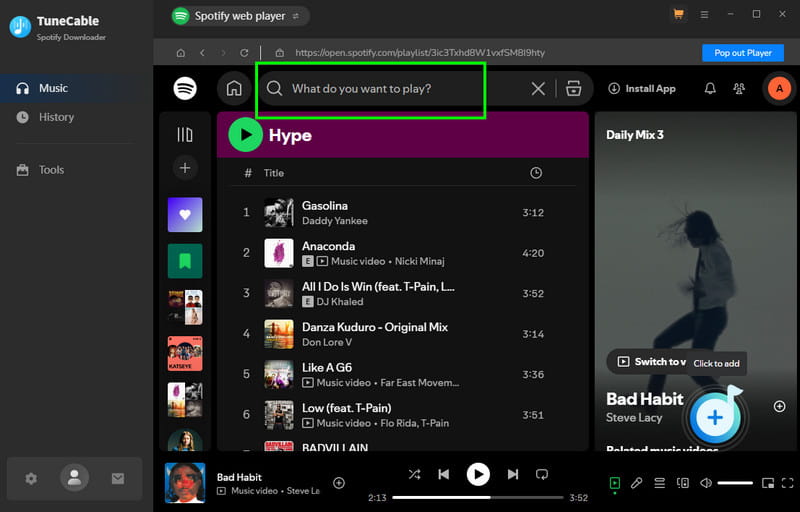This screenshot has height=512, width=800.
Task: Click TuneCable logo in sidebar
Action: pyautogui.click(x=20, y=27)
